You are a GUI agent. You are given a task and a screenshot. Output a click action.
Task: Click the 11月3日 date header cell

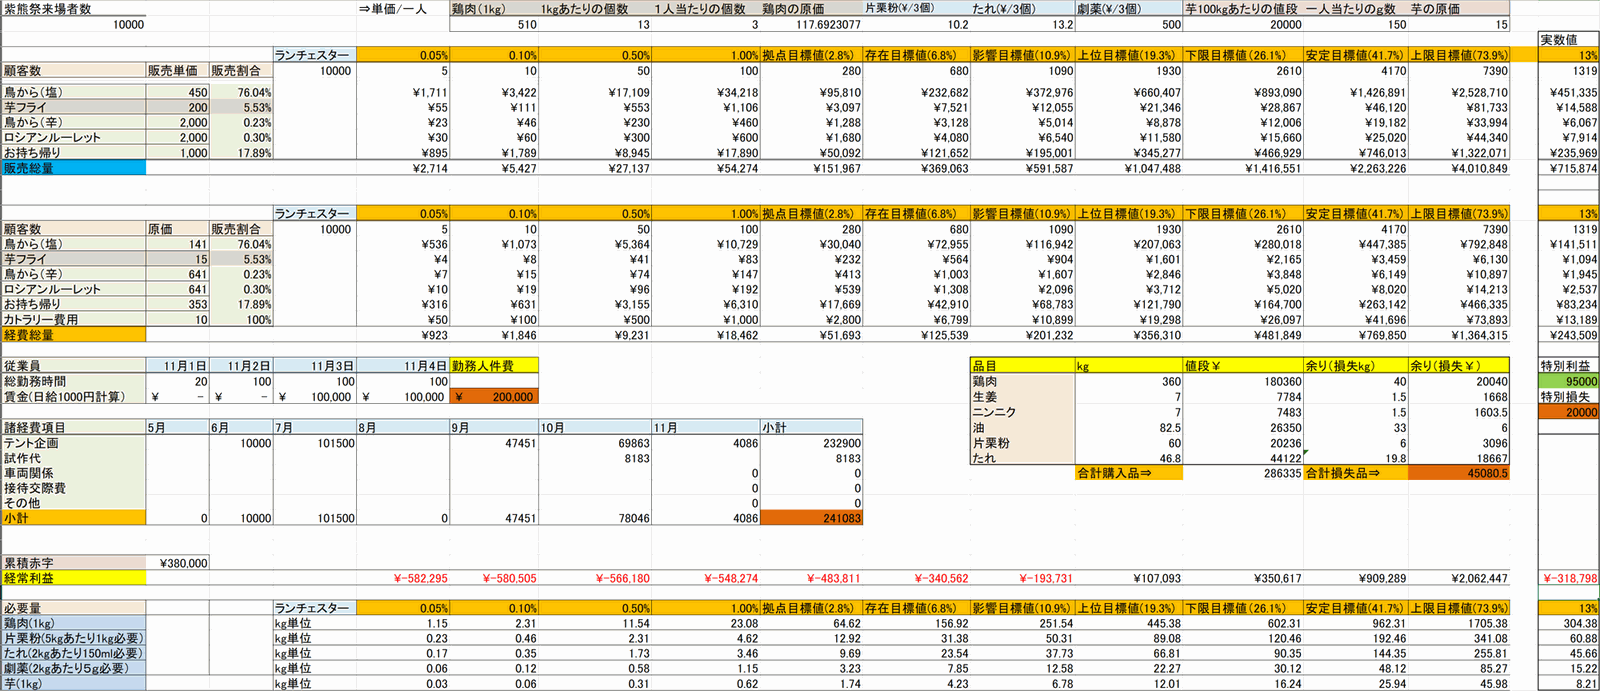(315, 366)
